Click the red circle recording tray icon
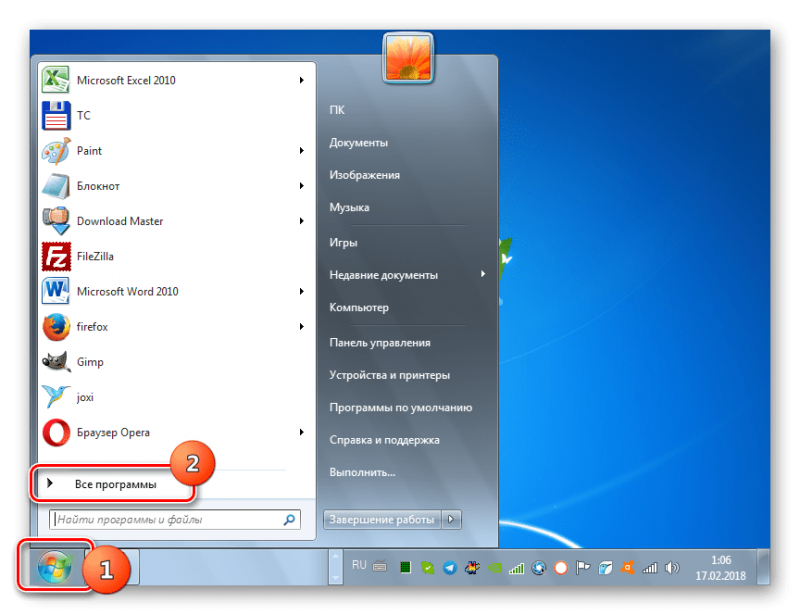 [x=561, y=568]
